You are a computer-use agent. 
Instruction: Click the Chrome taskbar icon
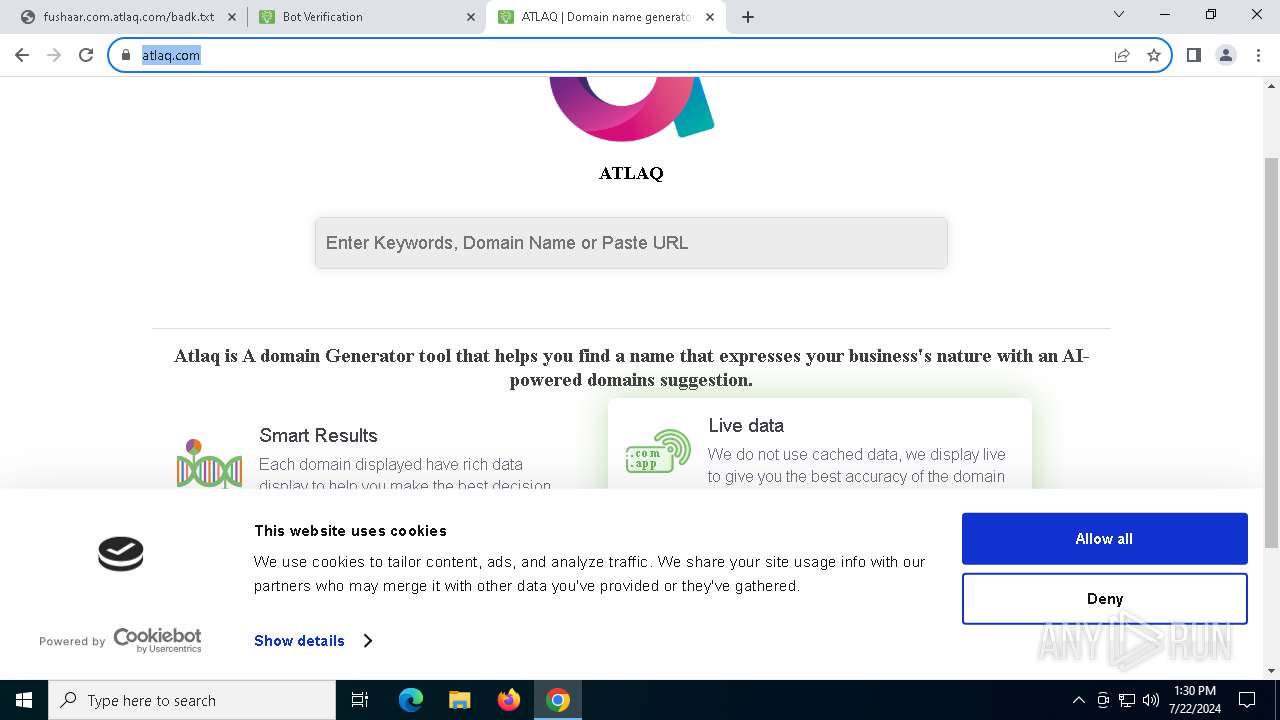point(558,700)
